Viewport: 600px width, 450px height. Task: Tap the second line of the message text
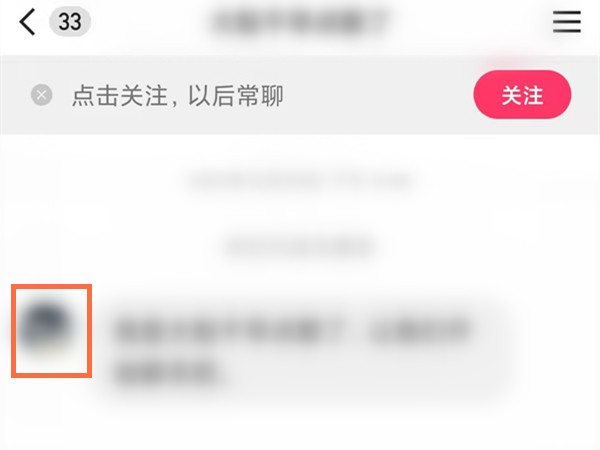point(168,371)
